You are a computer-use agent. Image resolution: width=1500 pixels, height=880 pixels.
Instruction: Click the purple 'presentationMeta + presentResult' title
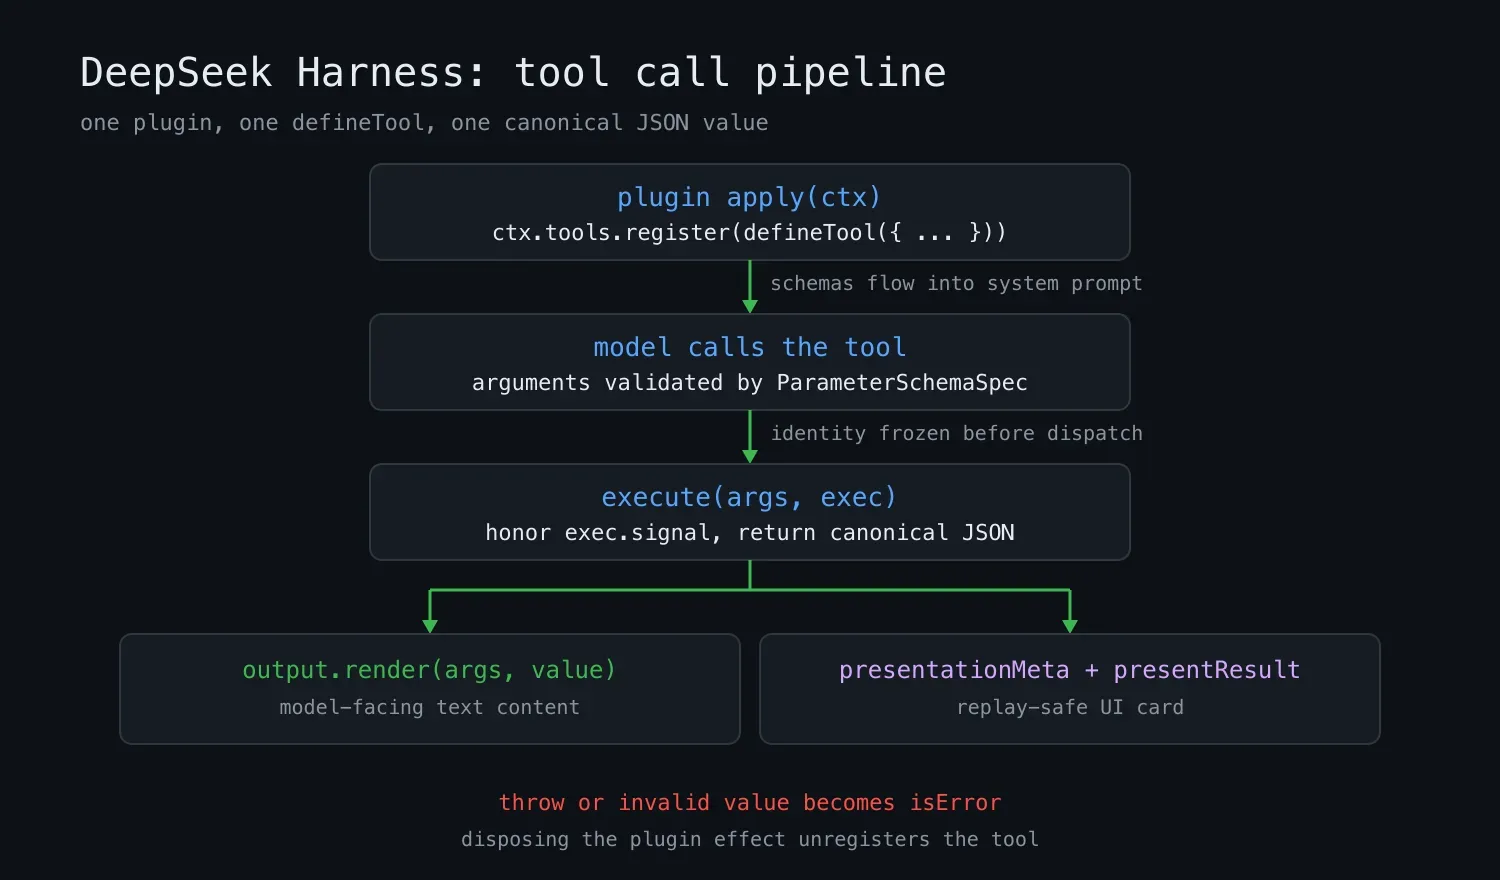(1069, 670)
